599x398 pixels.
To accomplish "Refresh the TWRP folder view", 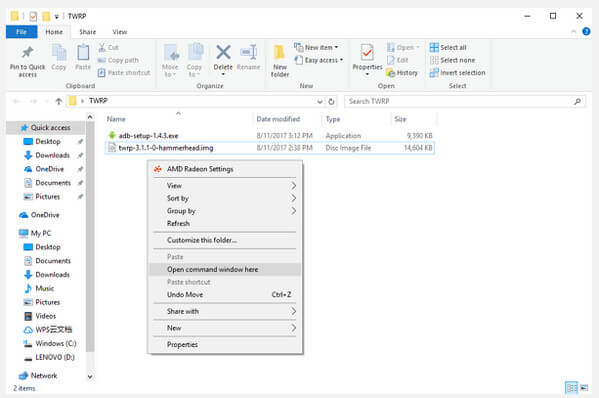I will [x=331, y=101].
